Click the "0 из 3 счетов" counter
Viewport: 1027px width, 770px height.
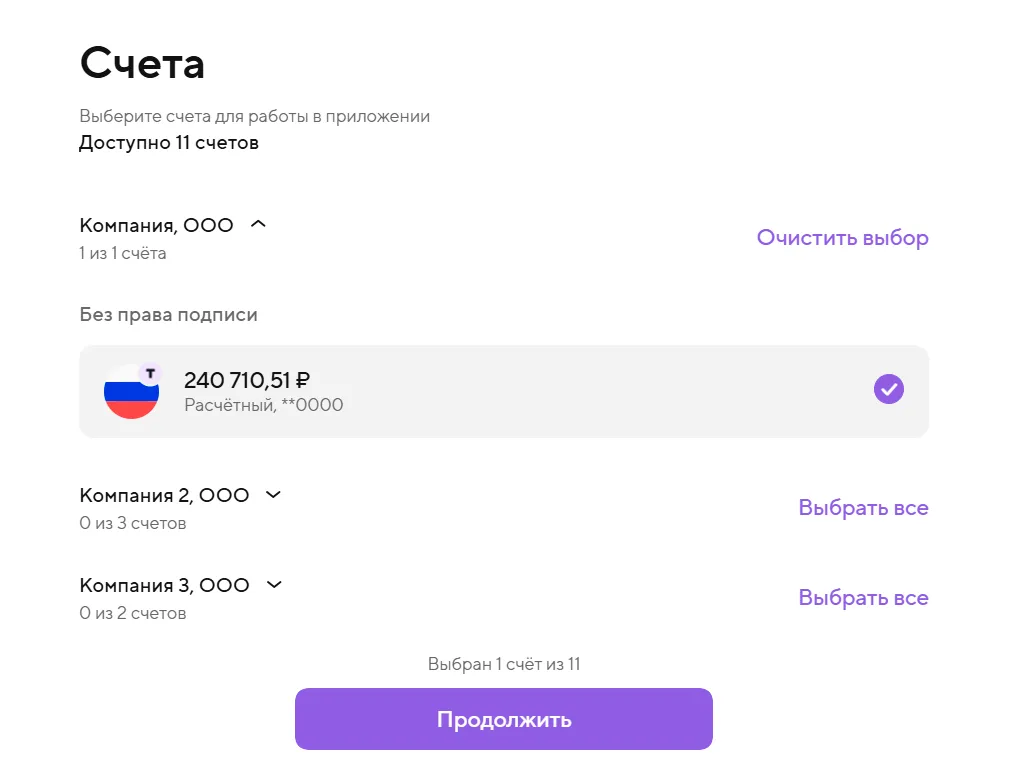133,523
